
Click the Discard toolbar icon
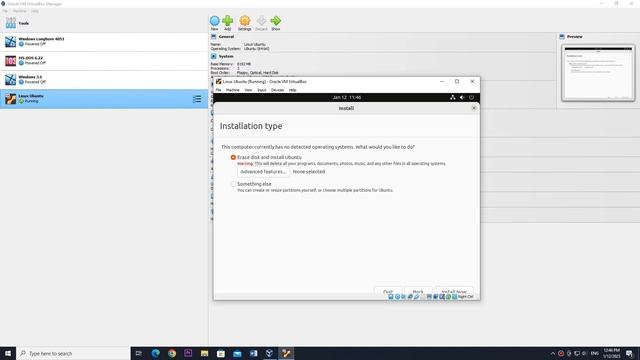coord(261,21)
